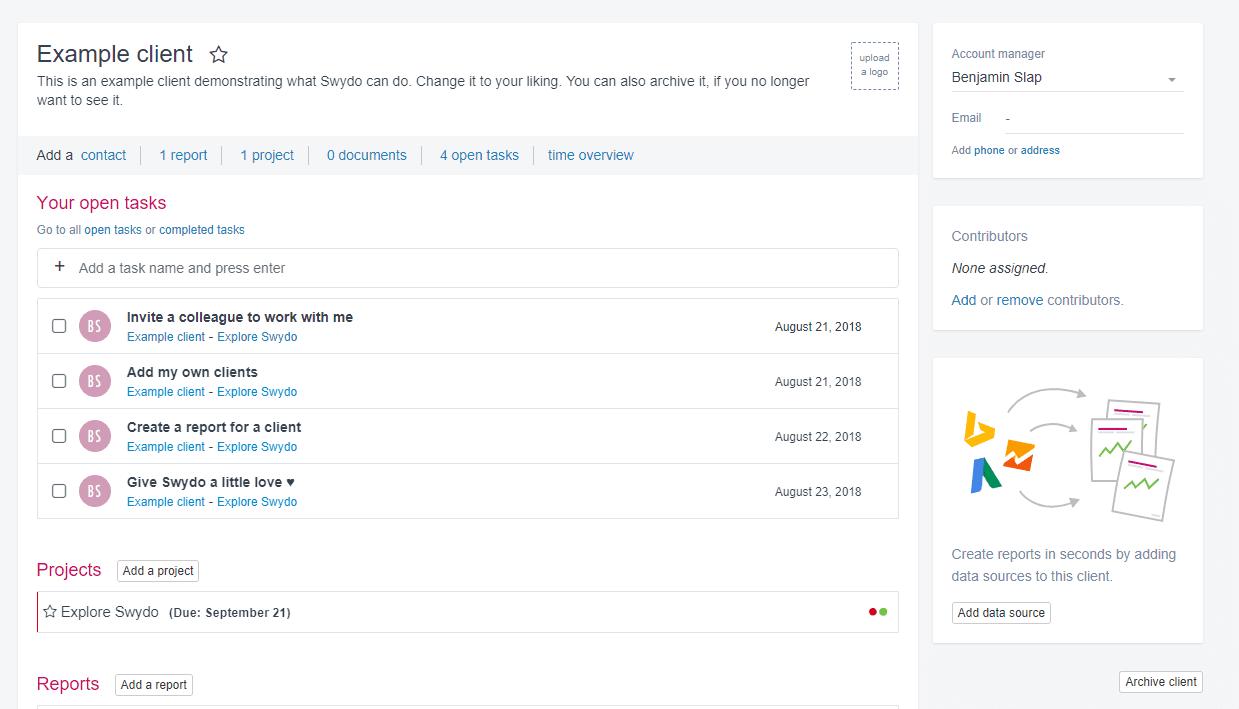Click Add data source button

tap(1001, 613)
